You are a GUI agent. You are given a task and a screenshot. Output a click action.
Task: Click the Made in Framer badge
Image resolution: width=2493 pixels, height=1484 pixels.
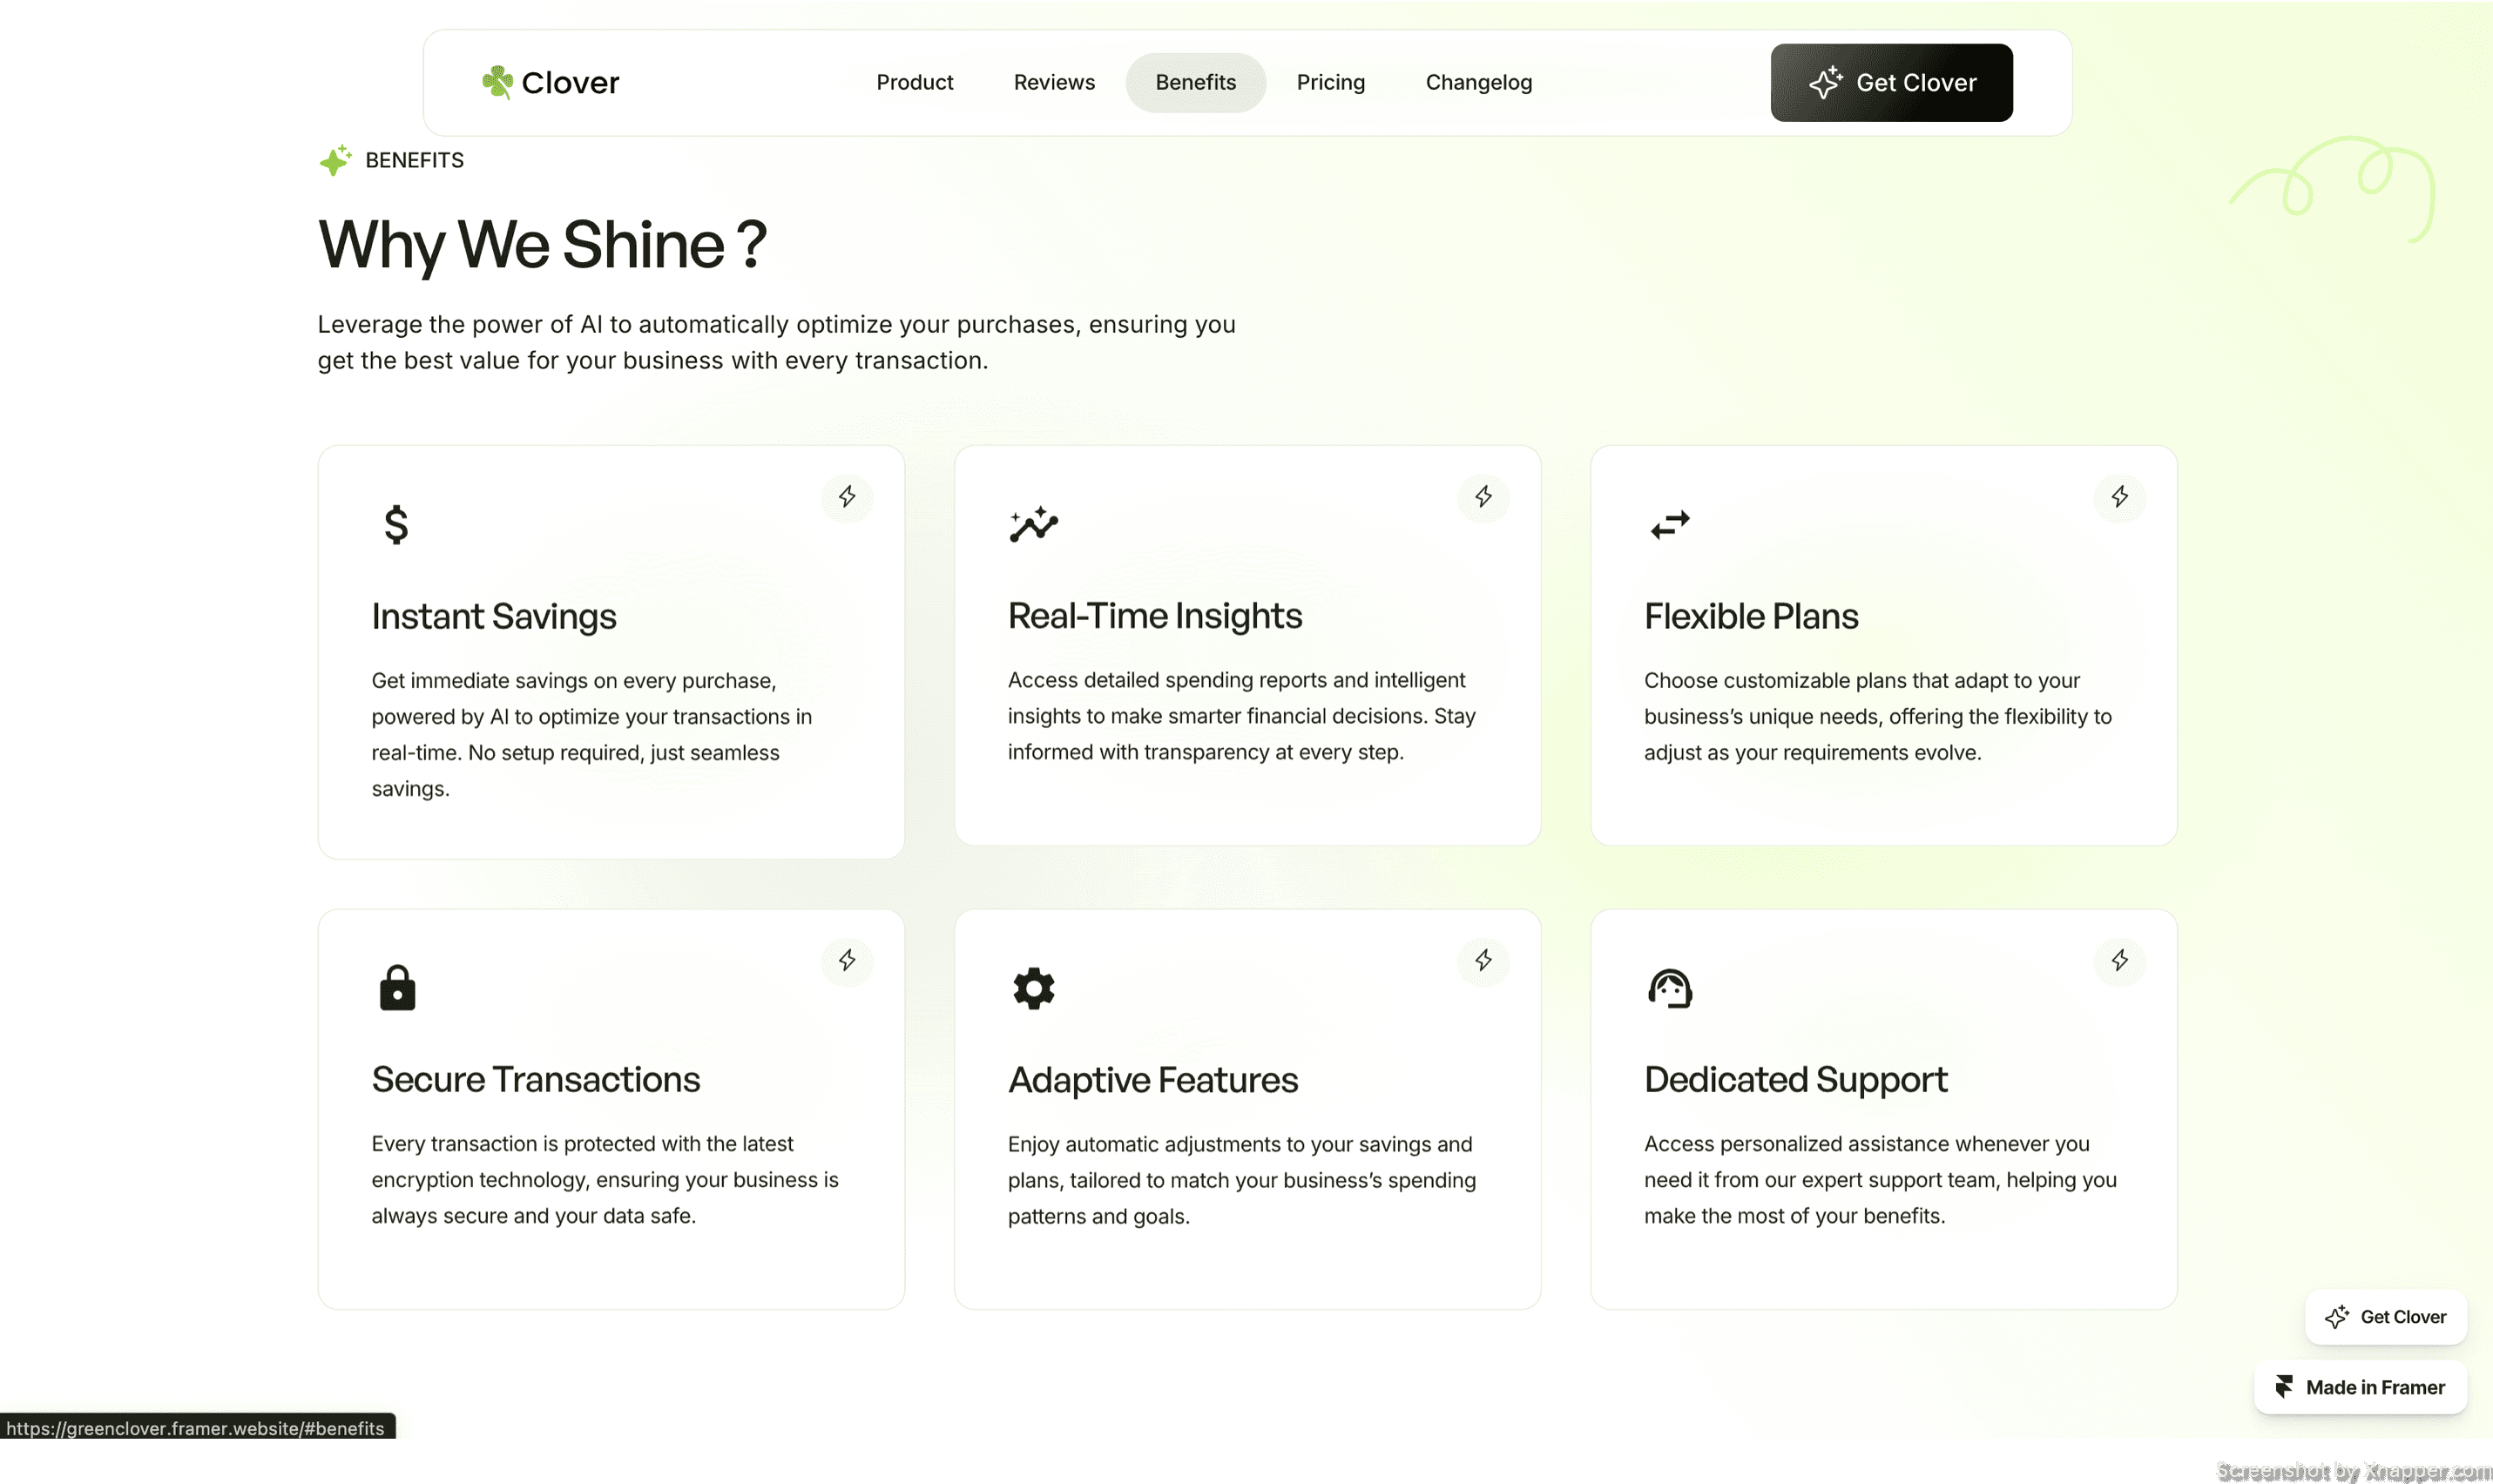click(x=2360, y=1387)
